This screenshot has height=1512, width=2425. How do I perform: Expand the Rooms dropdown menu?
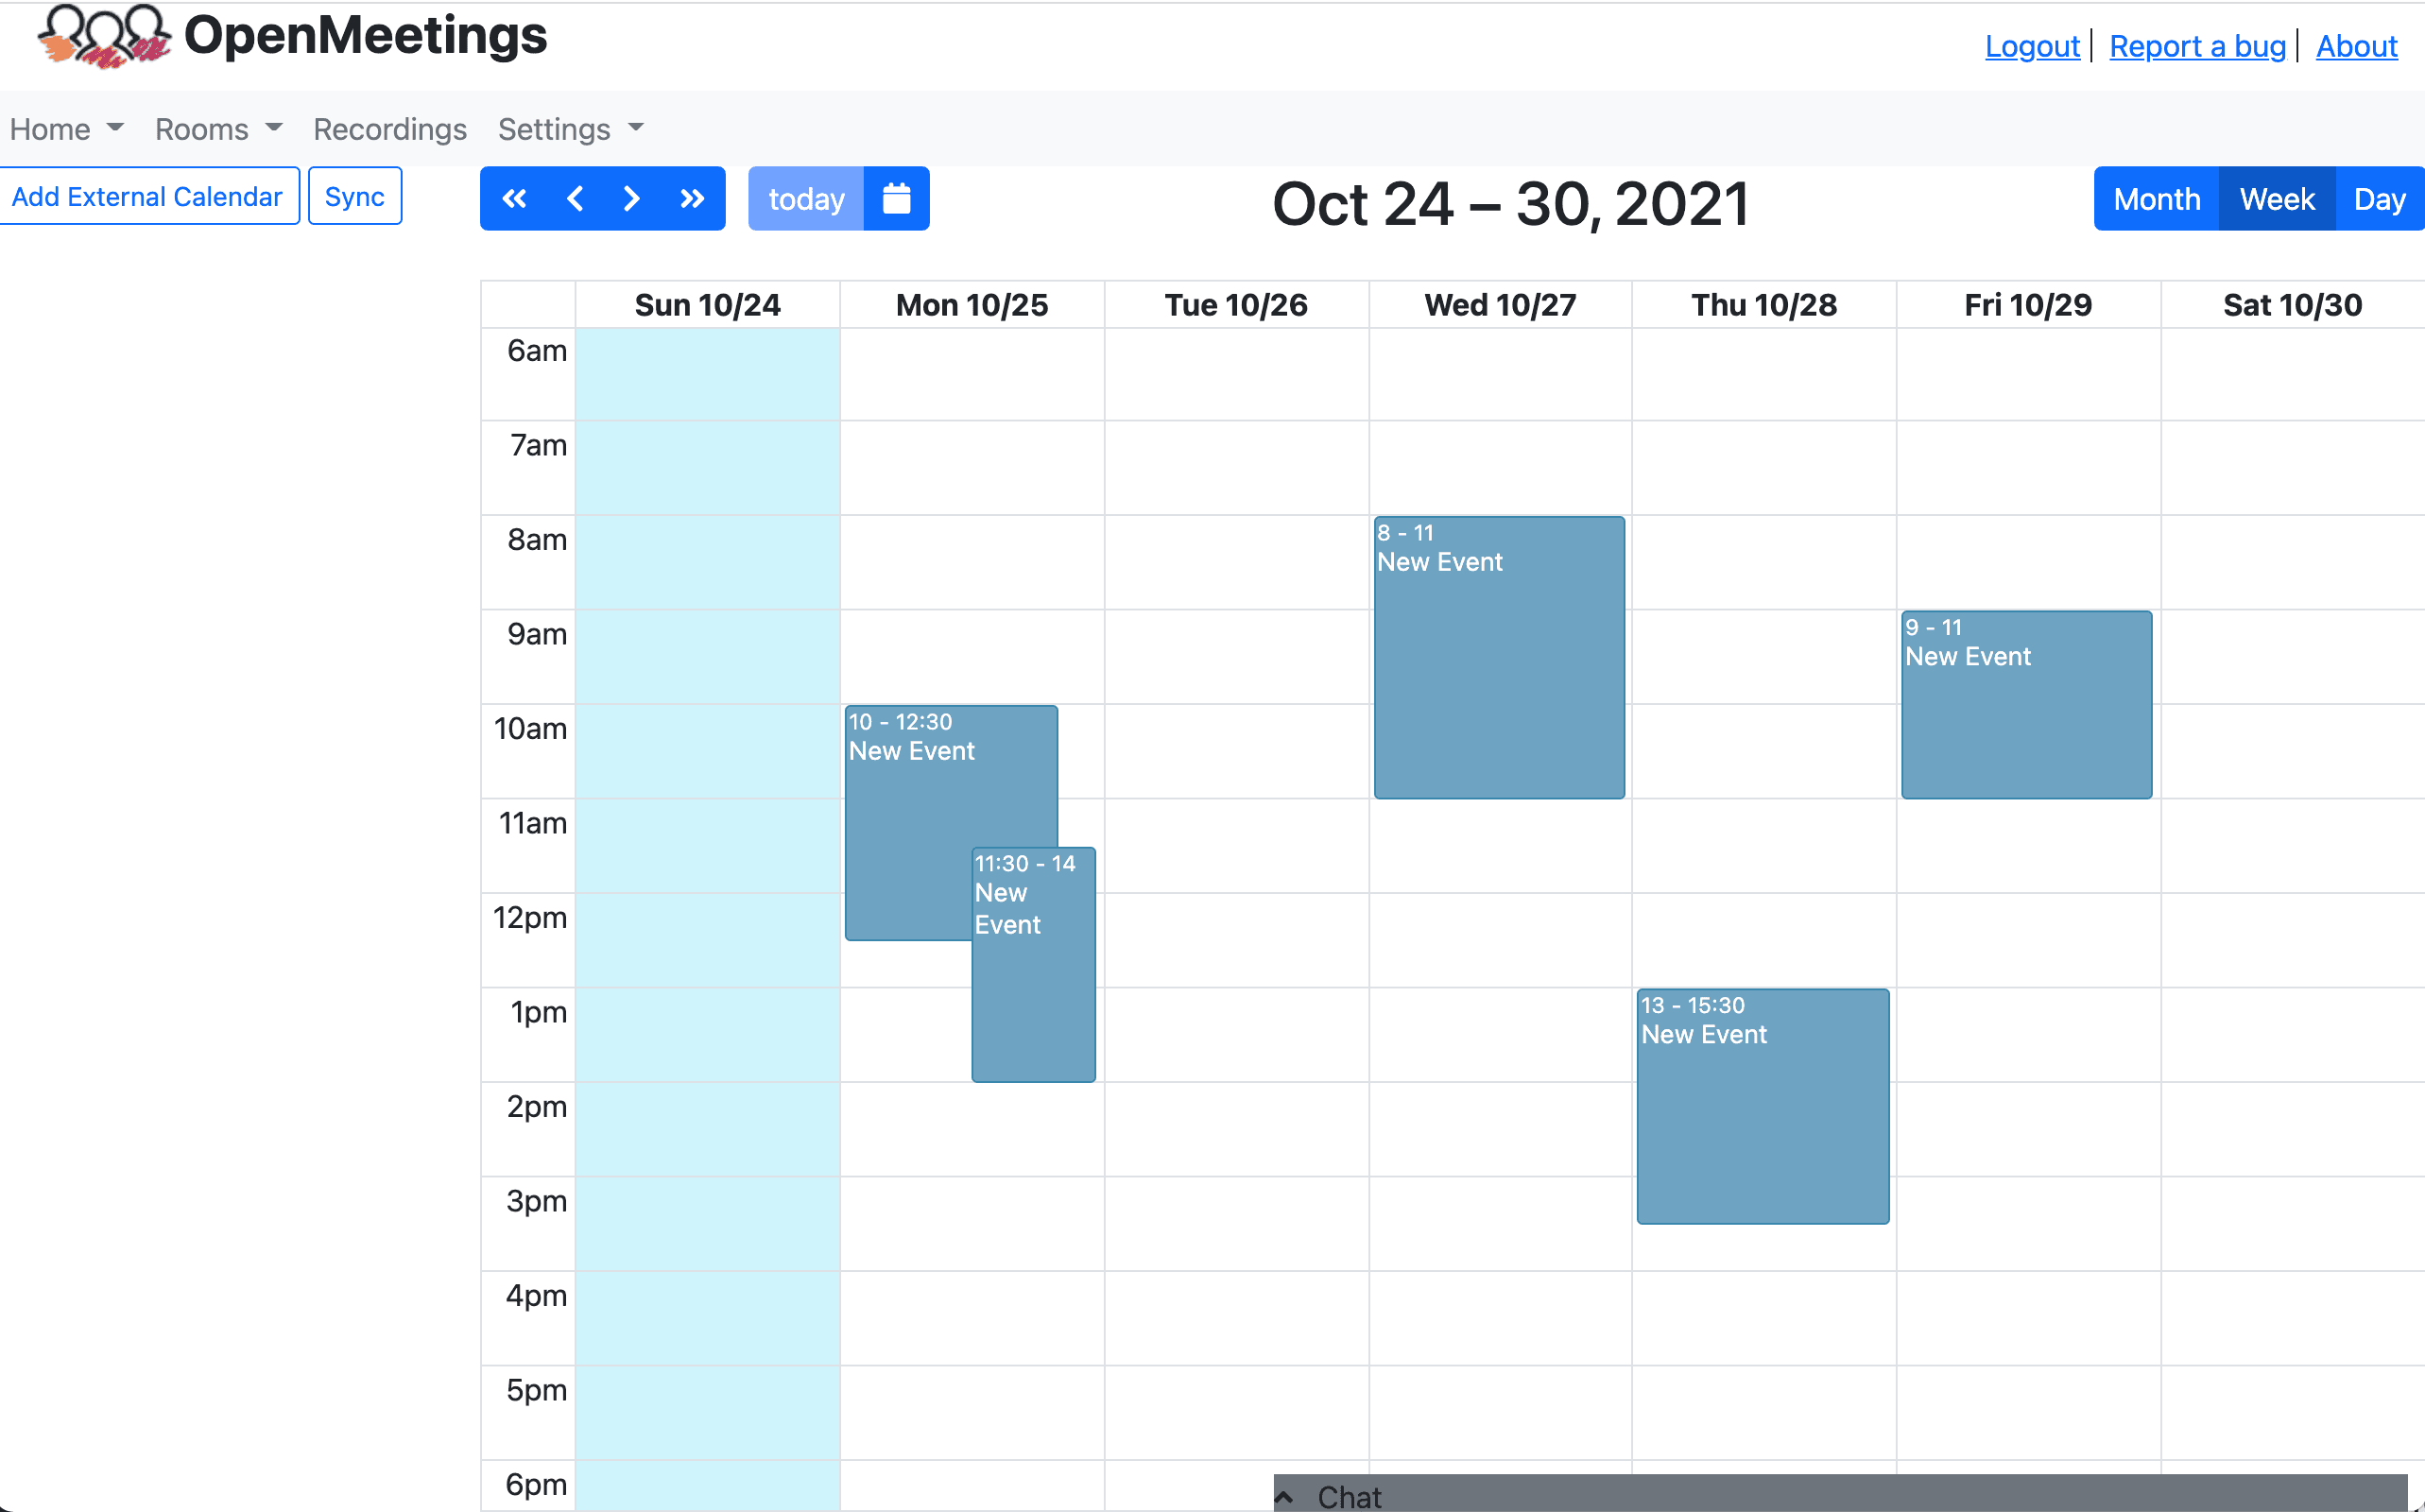(x=218, y=129)
